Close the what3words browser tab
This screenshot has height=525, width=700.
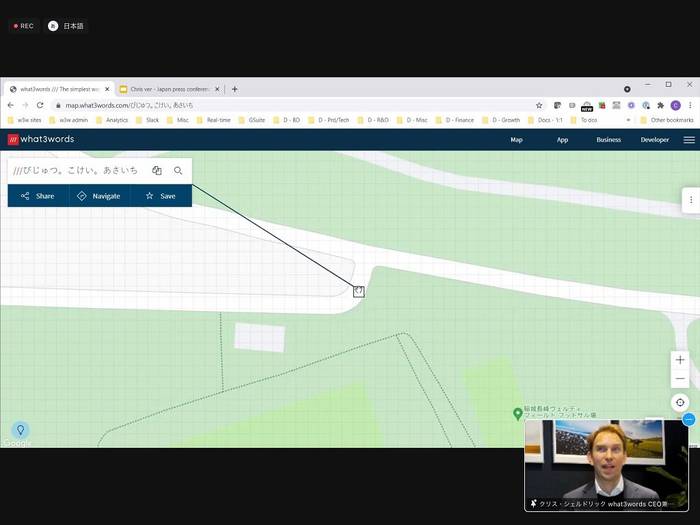tap(107, 89)
